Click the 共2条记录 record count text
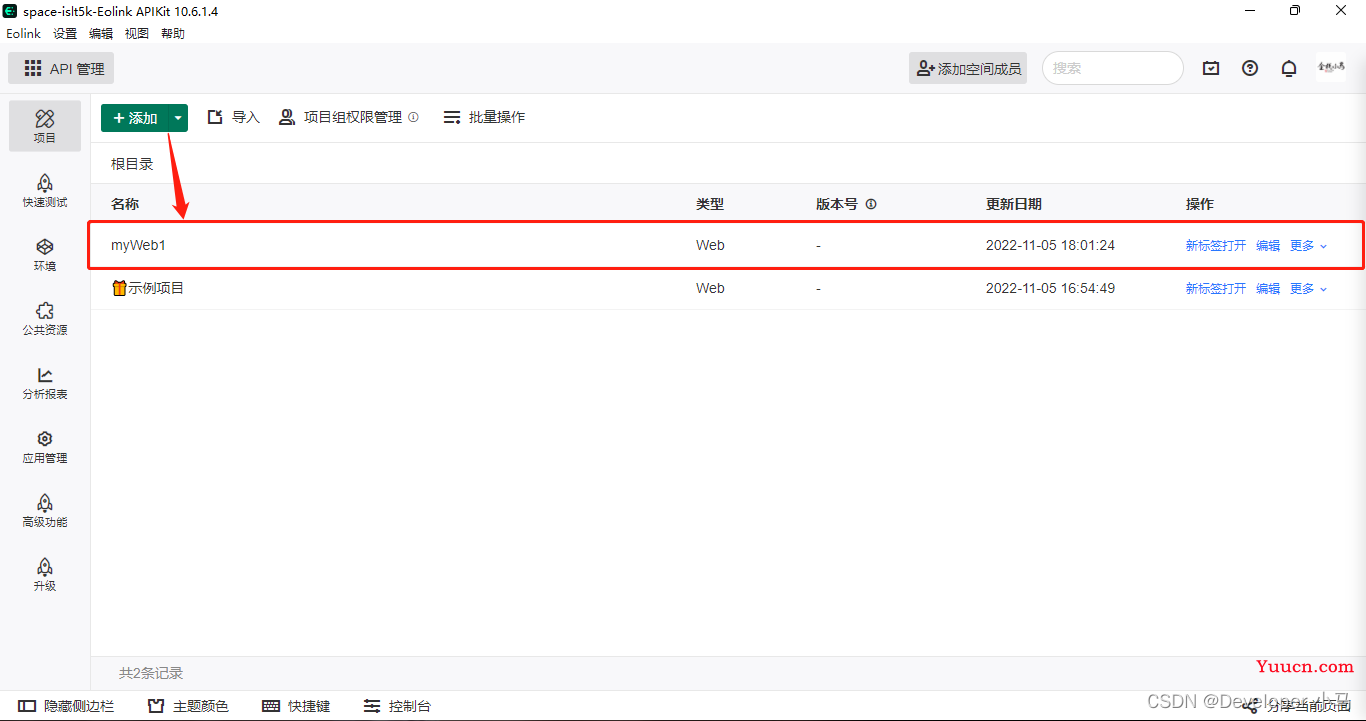 pos(151,674)
